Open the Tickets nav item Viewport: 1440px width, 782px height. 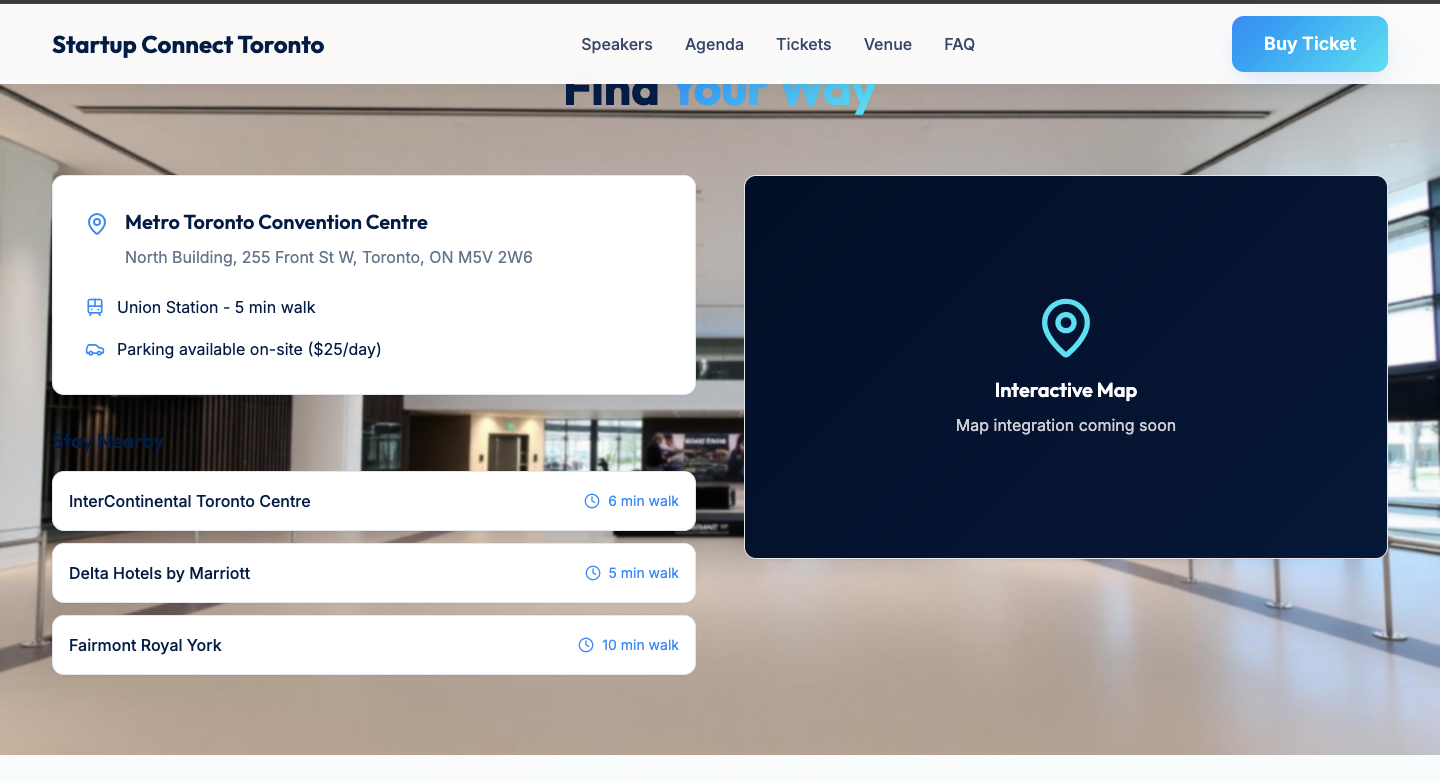pos(803,44)
